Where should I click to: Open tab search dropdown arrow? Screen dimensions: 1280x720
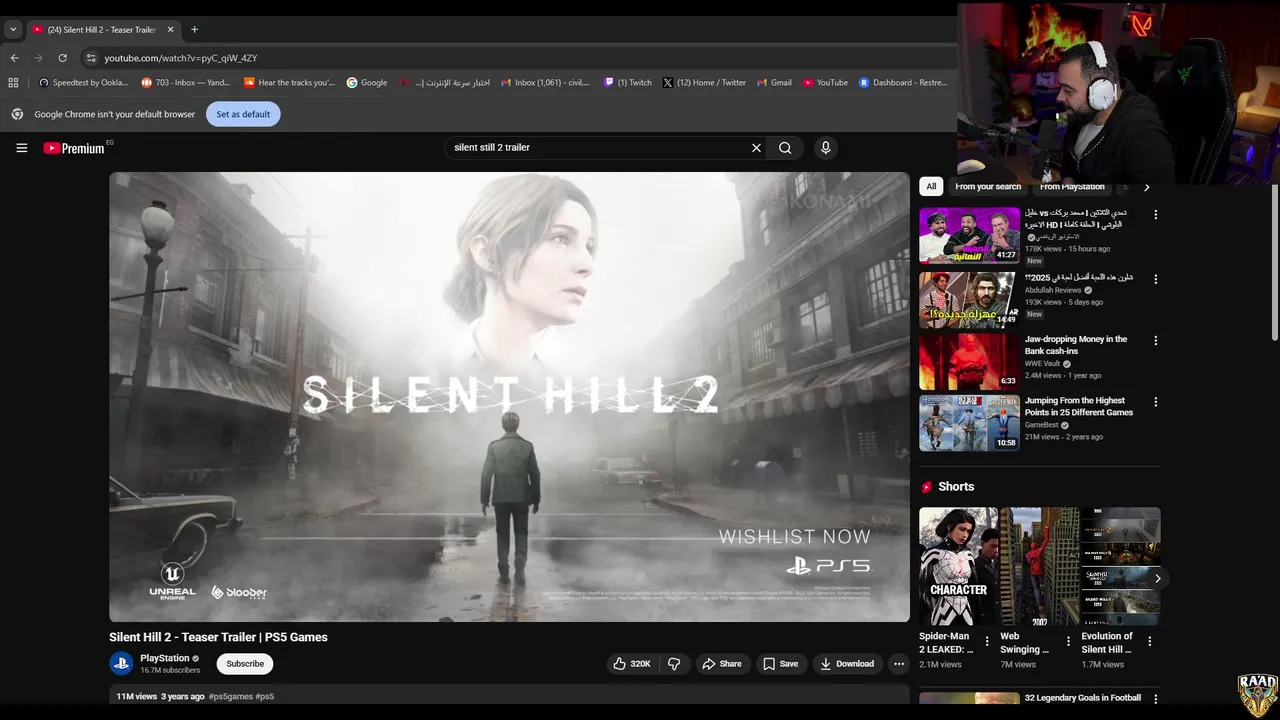(13, 29)
